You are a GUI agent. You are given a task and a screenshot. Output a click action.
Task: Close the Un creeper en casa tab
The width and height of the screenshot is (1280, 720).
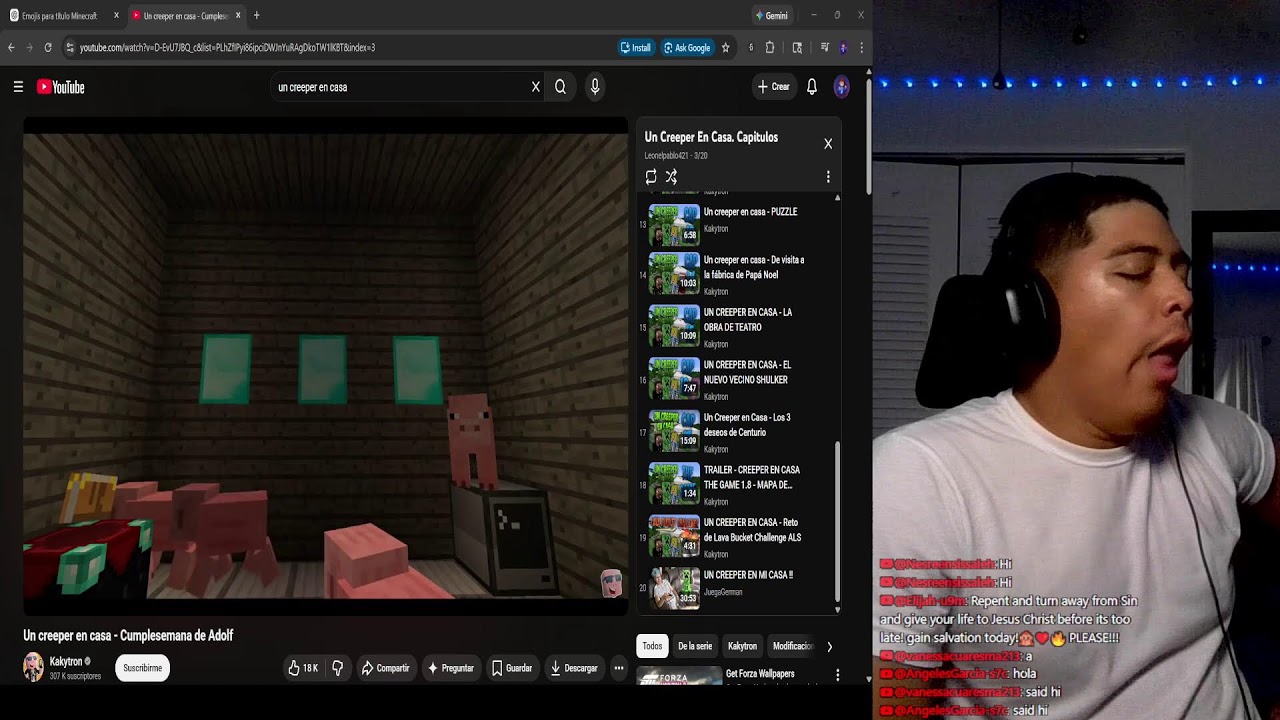pyautogui.click(x=238, y=16)
